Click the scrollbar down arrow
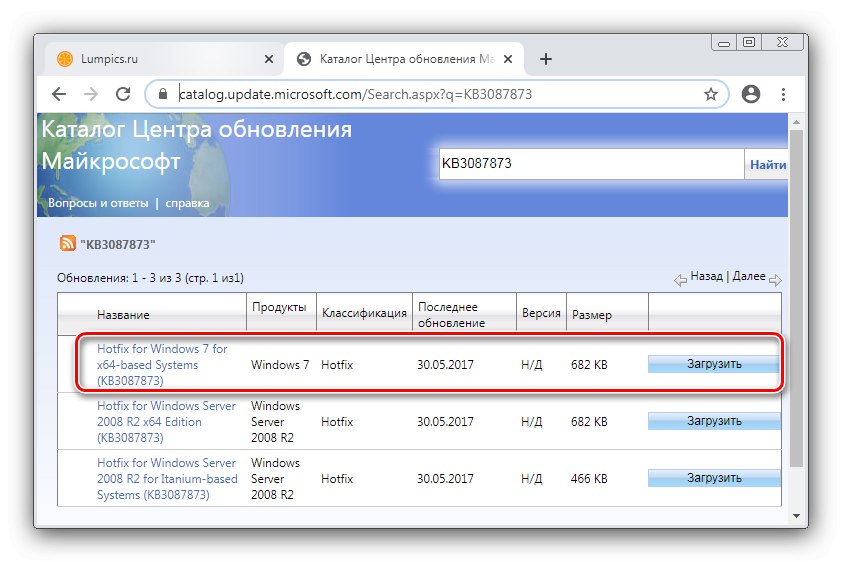The image size is (842, 562). (796, 516)
